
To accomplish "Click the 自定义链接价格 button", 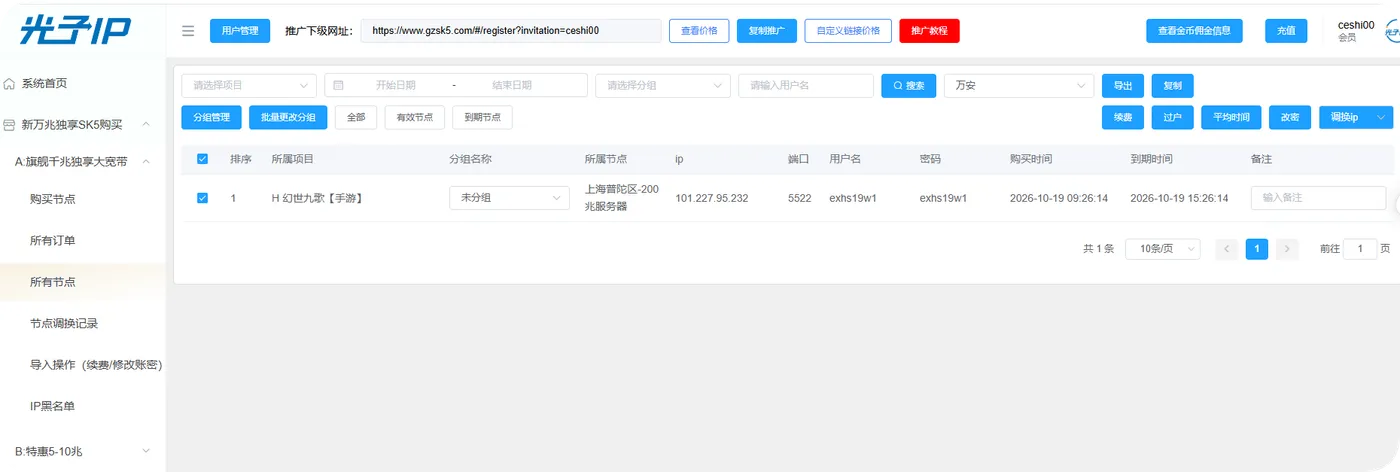I will [848, 31].
